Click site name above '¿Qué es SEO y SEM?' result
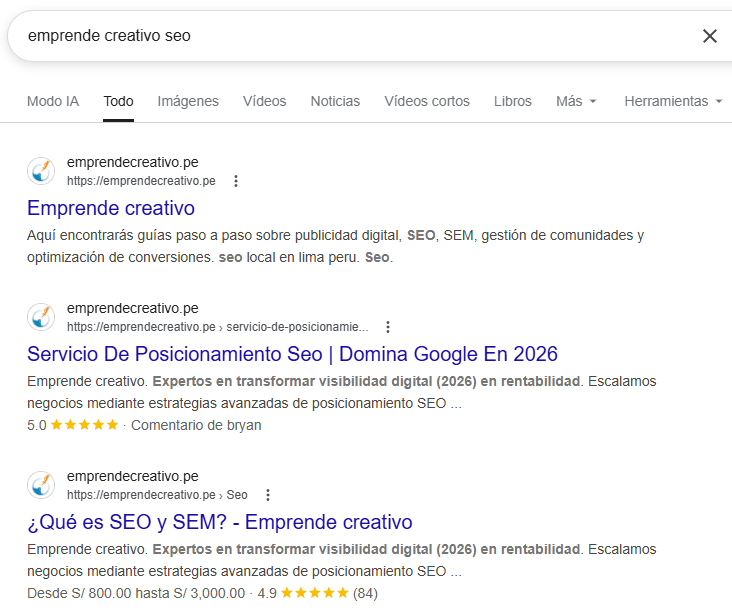The image size is (732, 614). click(x=133, y=477)
